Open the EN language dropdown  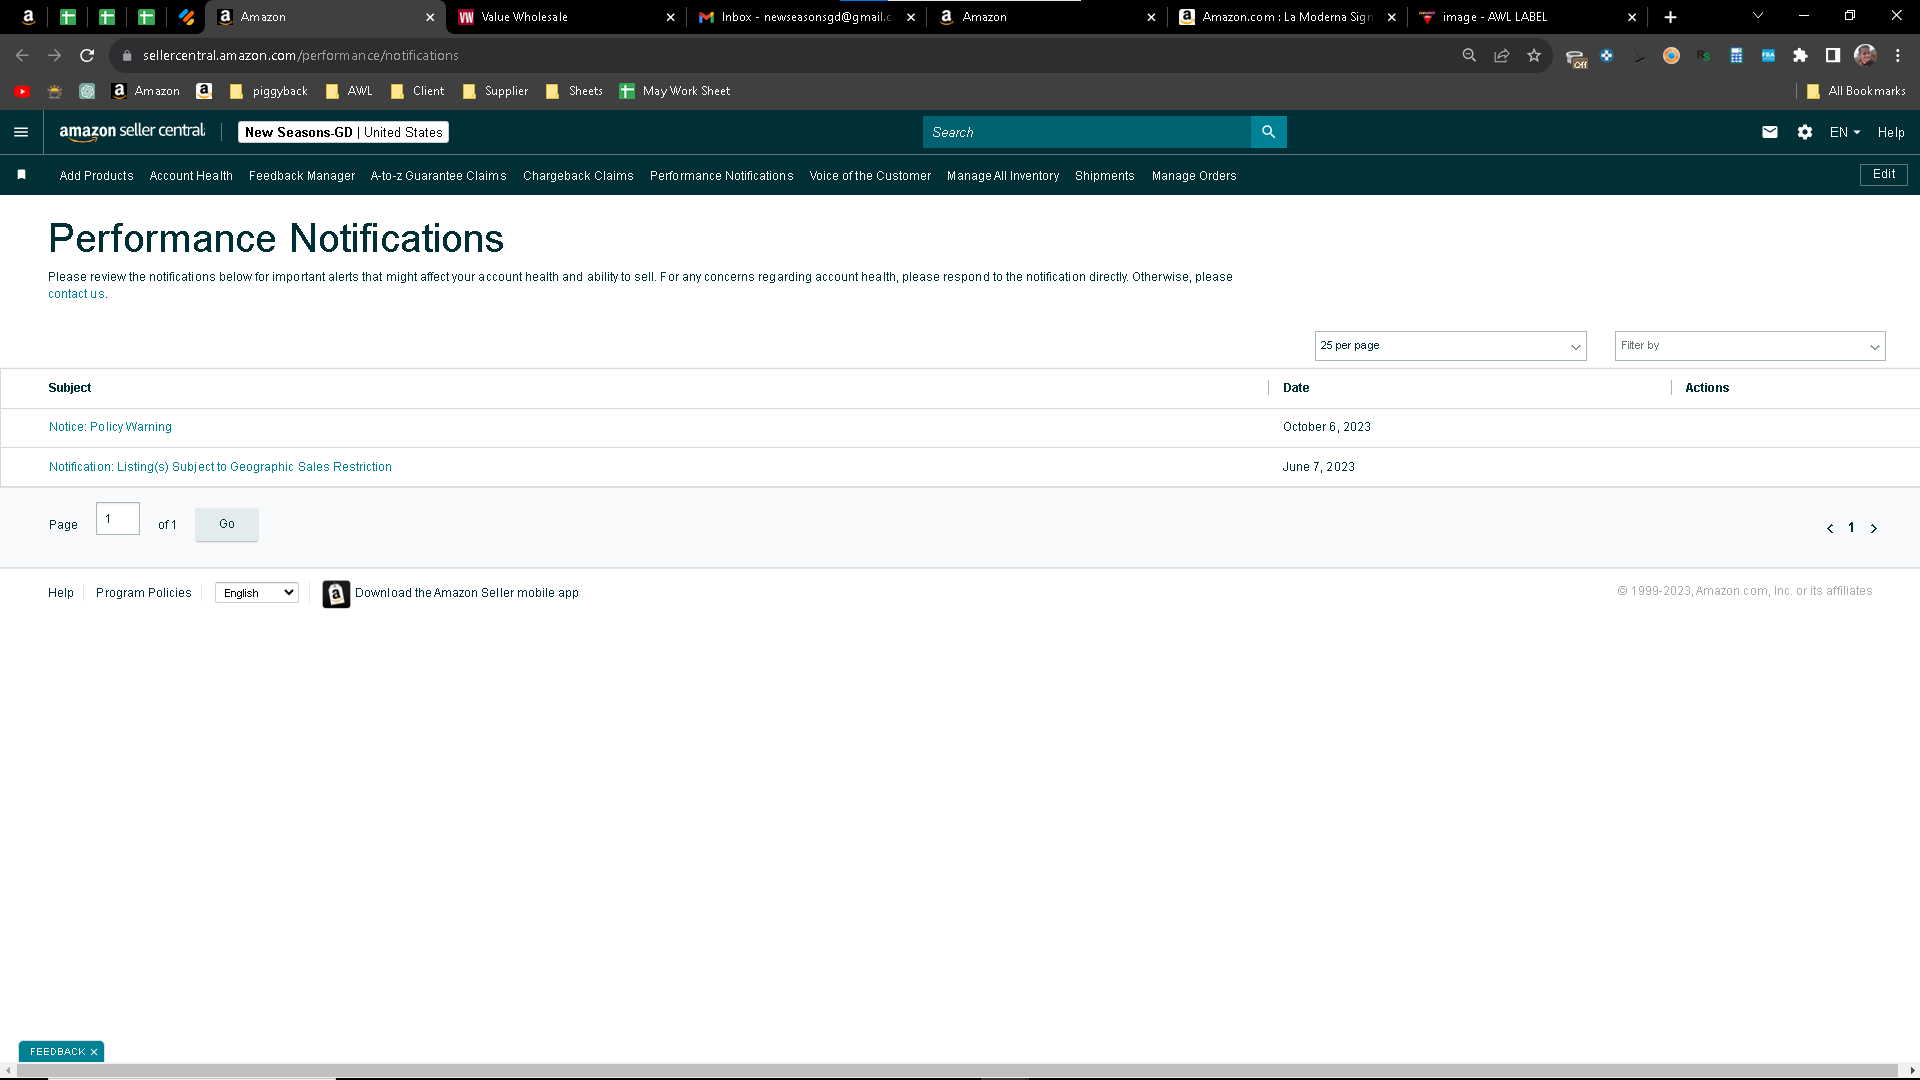pyautogui.click(x=1845, y=132)
